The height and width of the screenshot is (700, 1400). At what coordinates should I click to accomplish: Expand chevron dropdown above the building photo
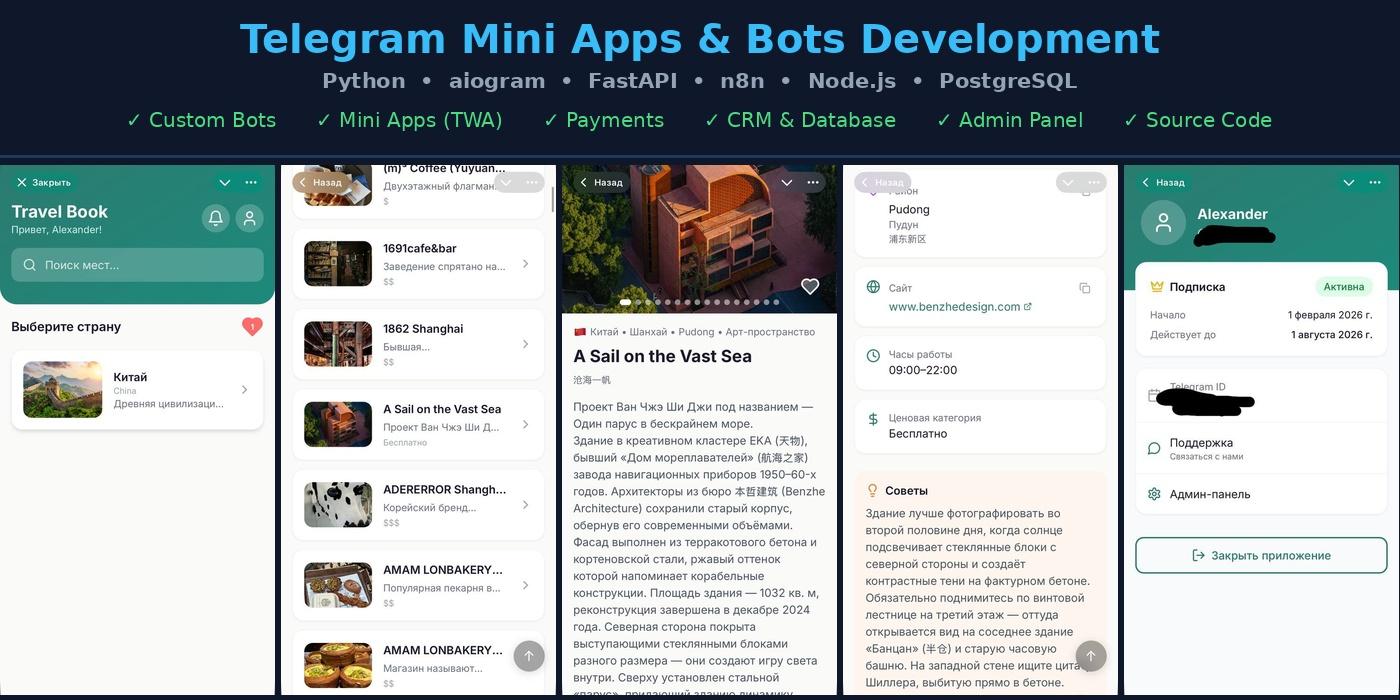click(787, 182)
